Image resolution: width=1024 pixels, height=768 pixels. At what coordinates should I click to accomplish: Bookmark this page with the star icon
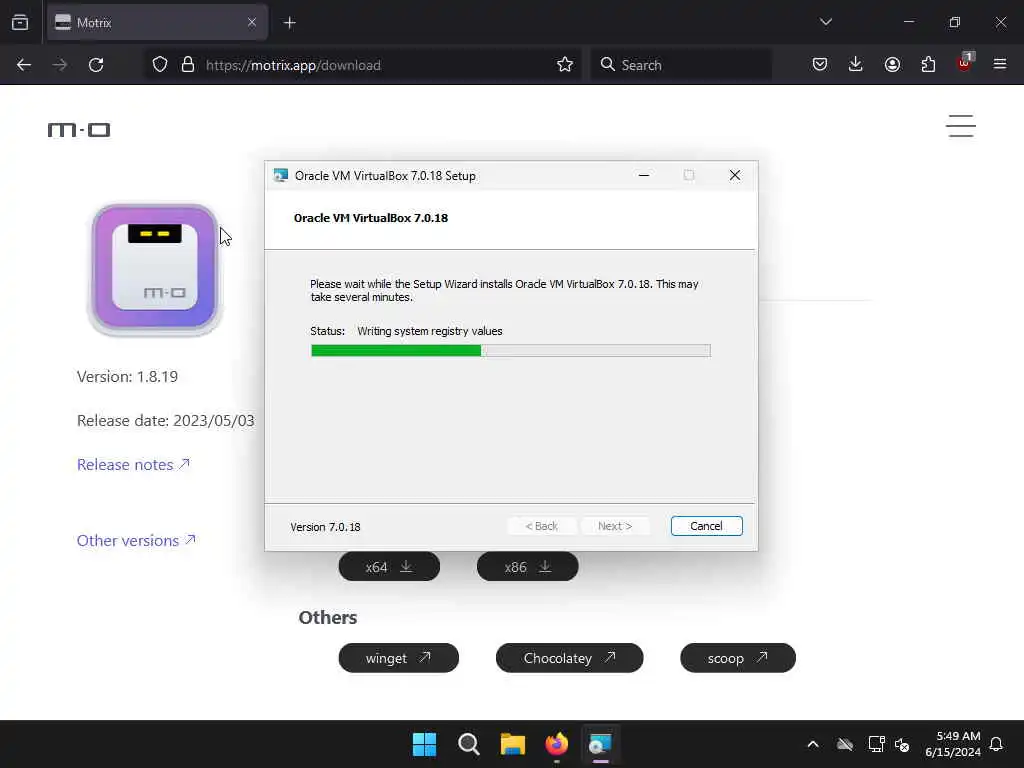click(x=565, y=65)
